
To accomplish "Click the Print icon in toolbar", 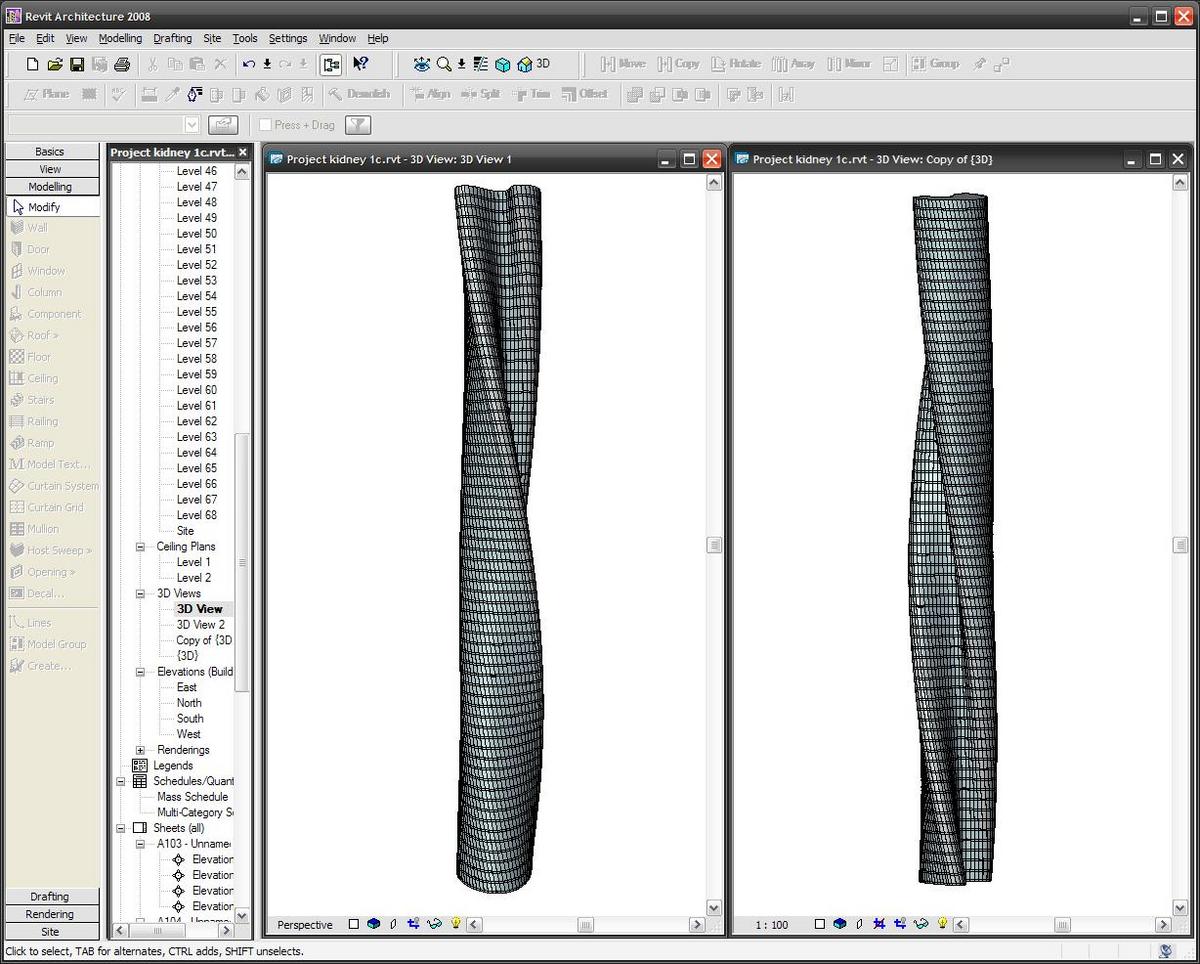I will (122, 64).
